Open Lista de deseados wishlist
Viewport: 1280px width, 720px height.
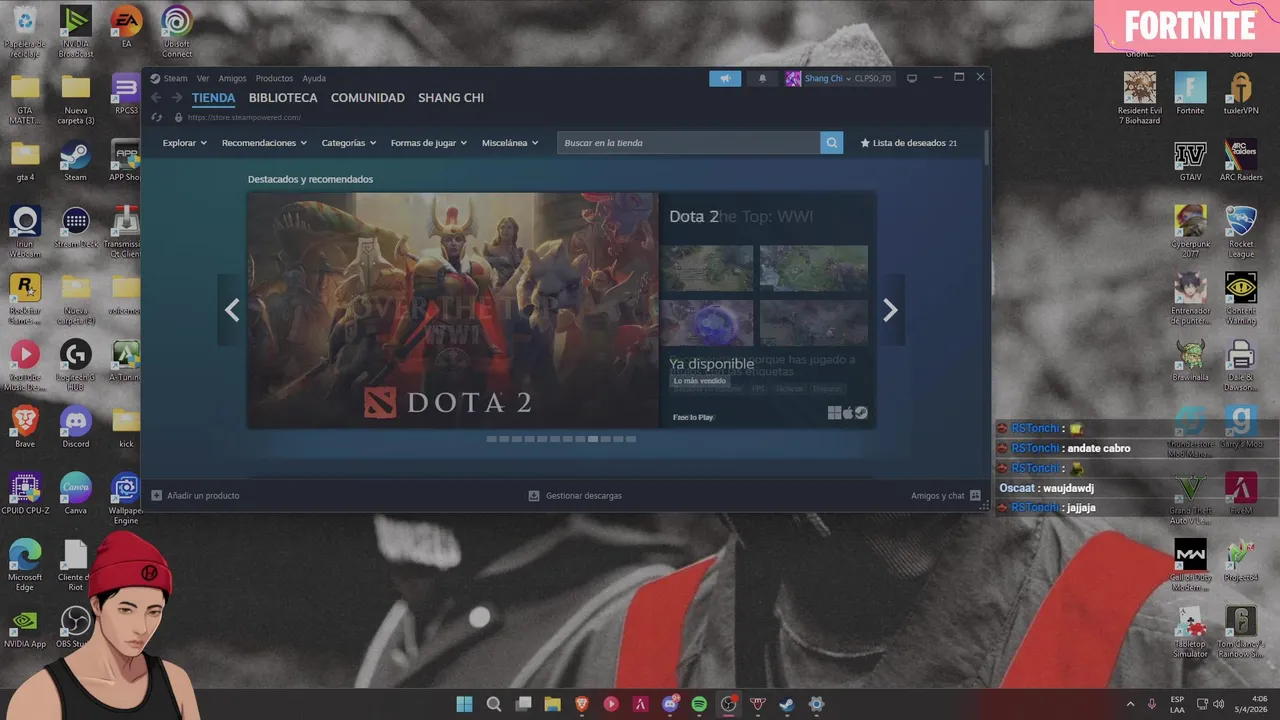click(909, 143)
